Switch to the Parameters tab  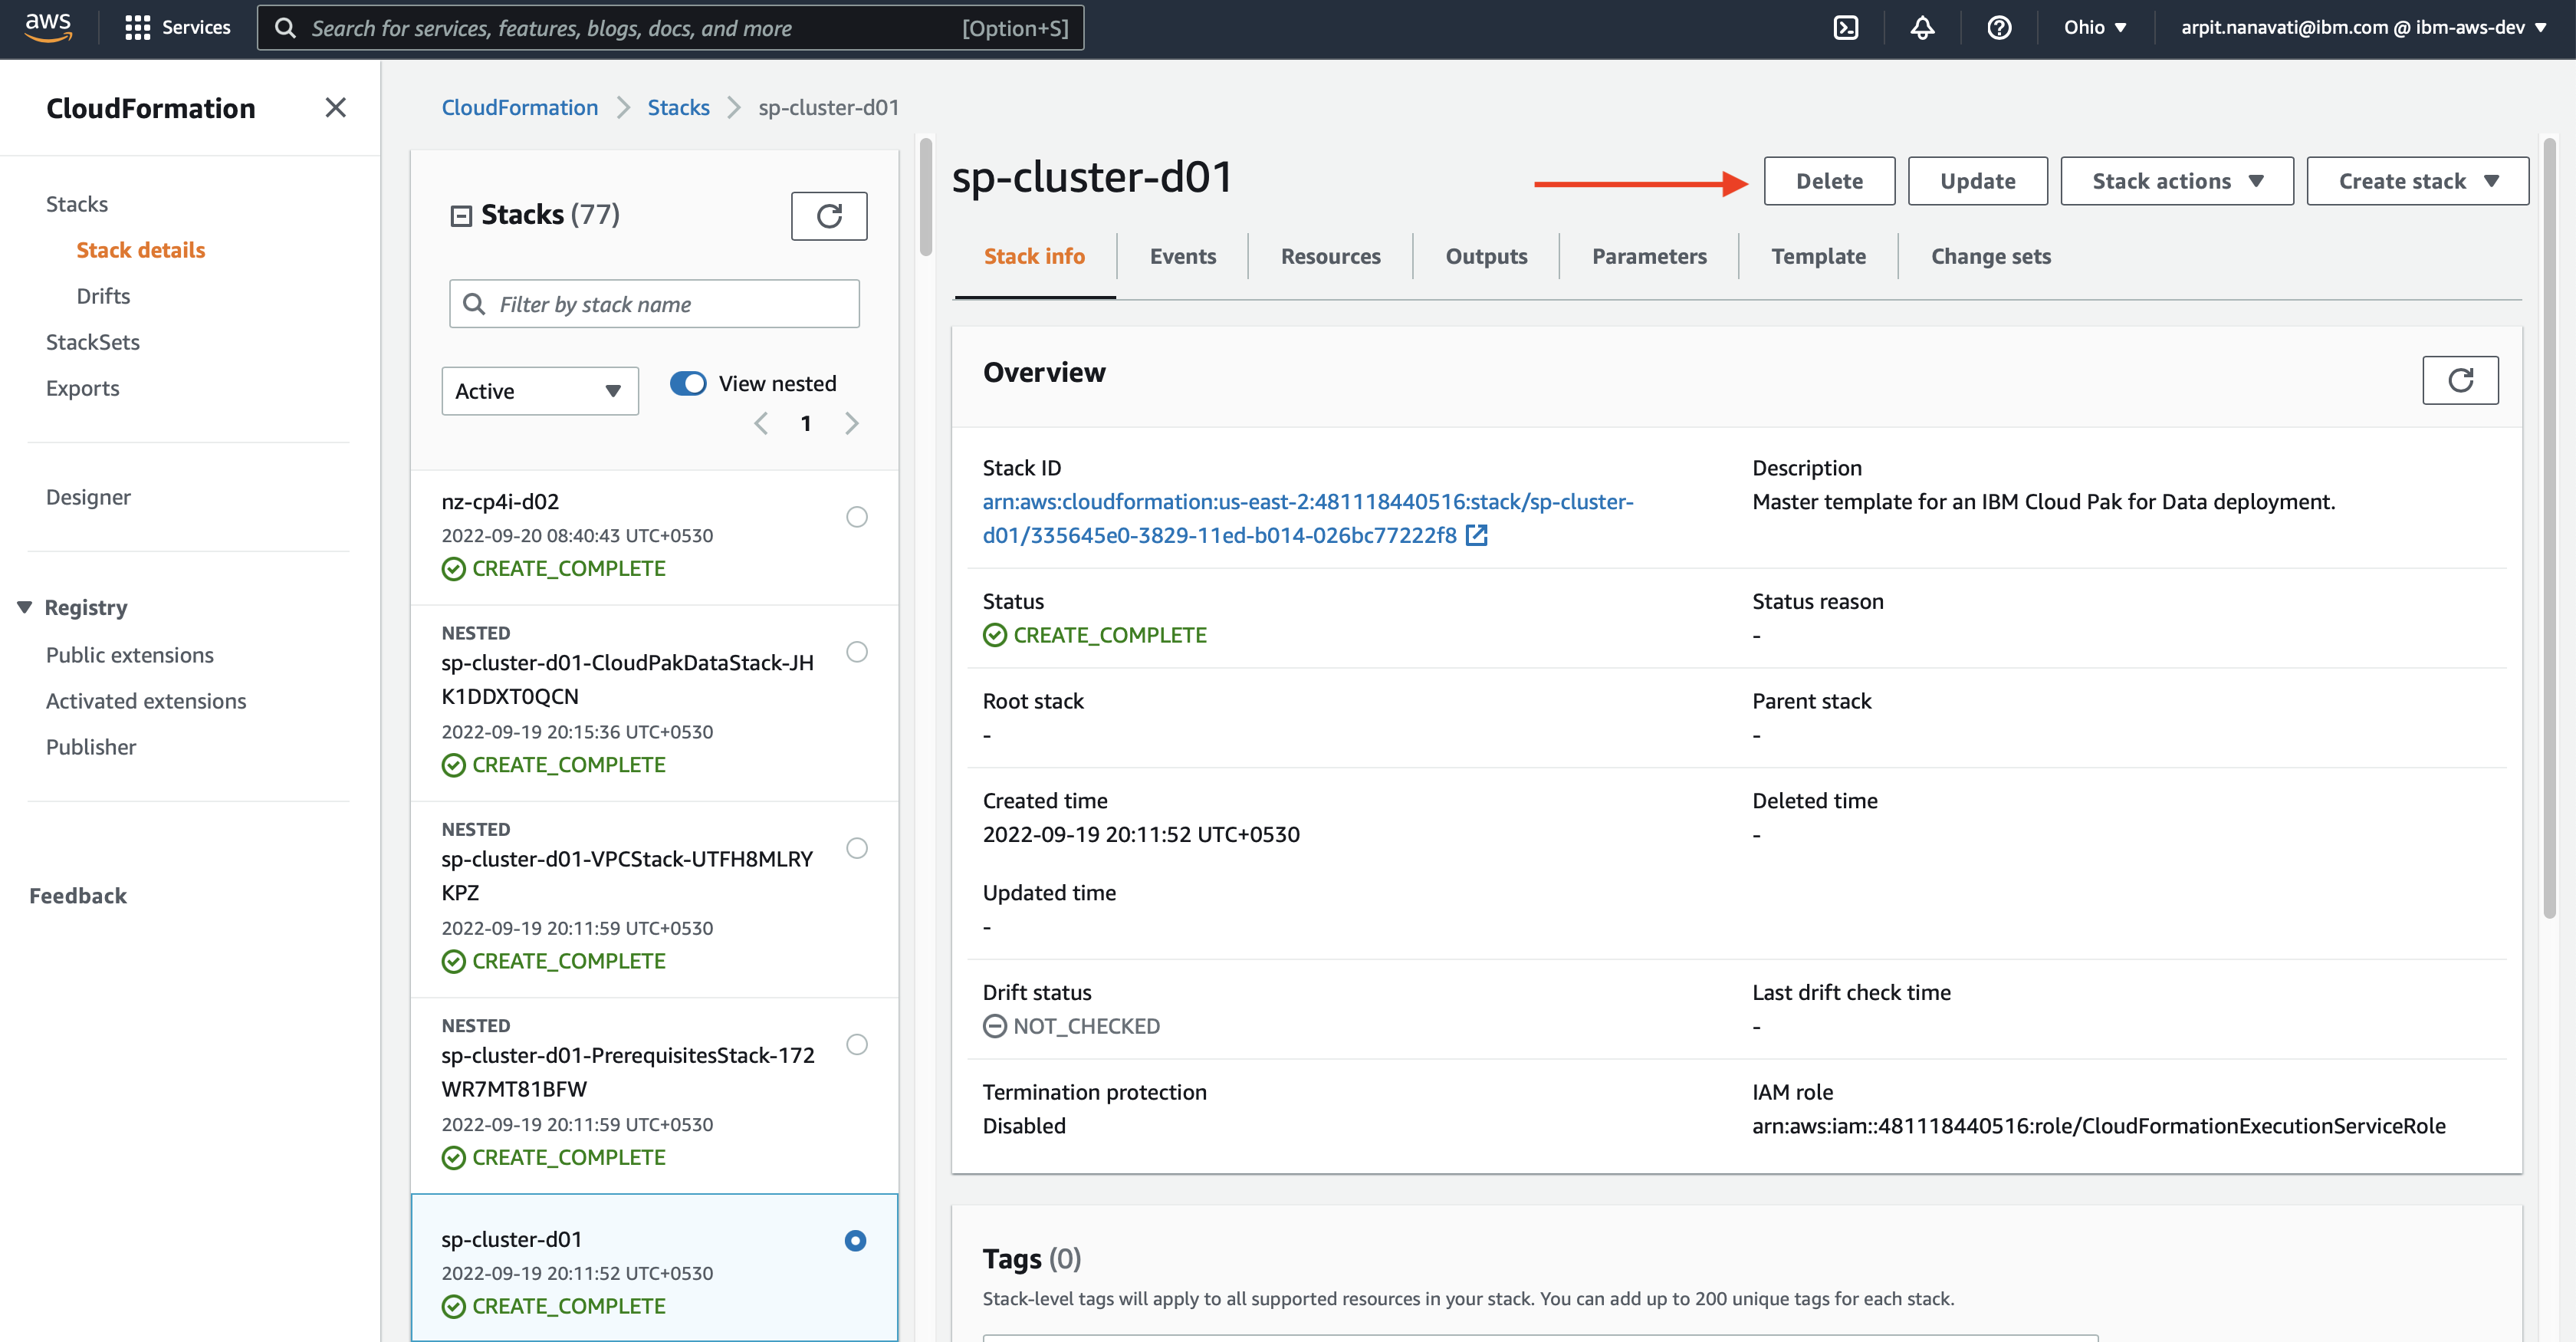(1649, 257)
